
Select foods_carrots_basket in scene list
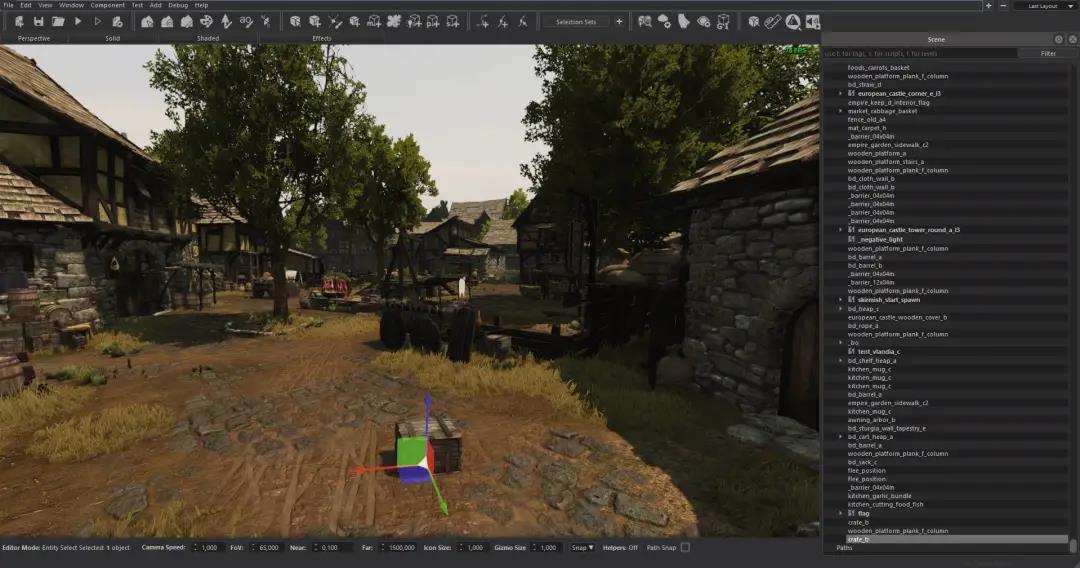point(878,67)
